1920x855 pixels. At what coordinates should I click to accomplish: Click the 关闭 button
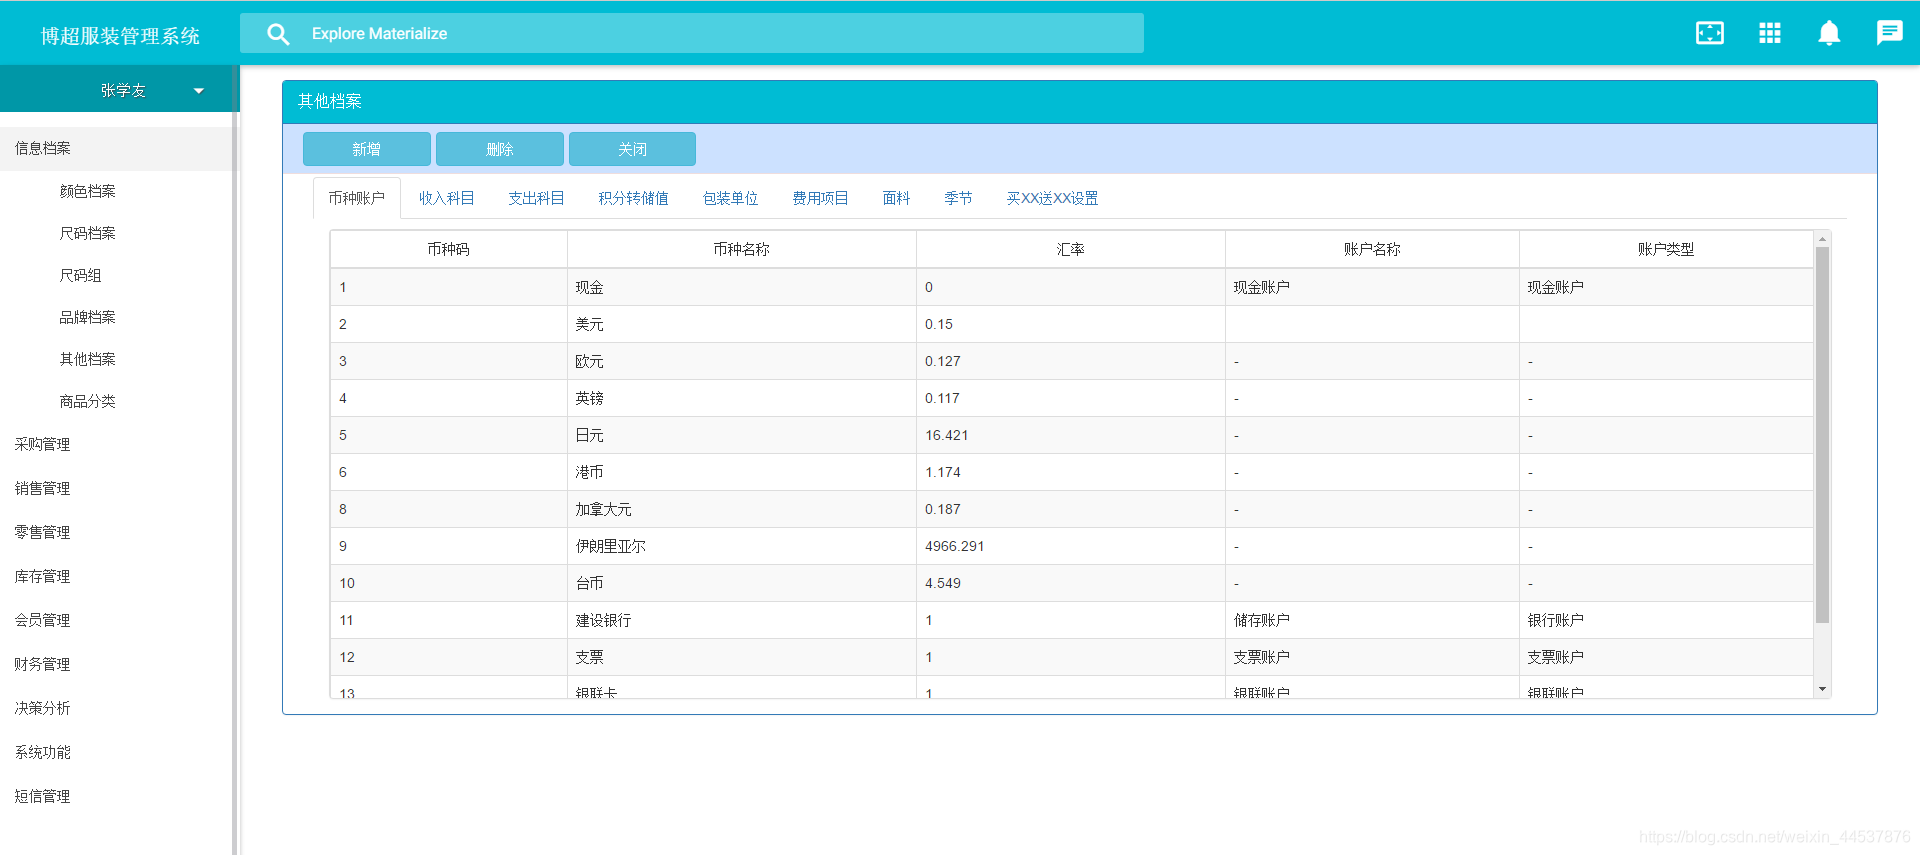(632, 149)
